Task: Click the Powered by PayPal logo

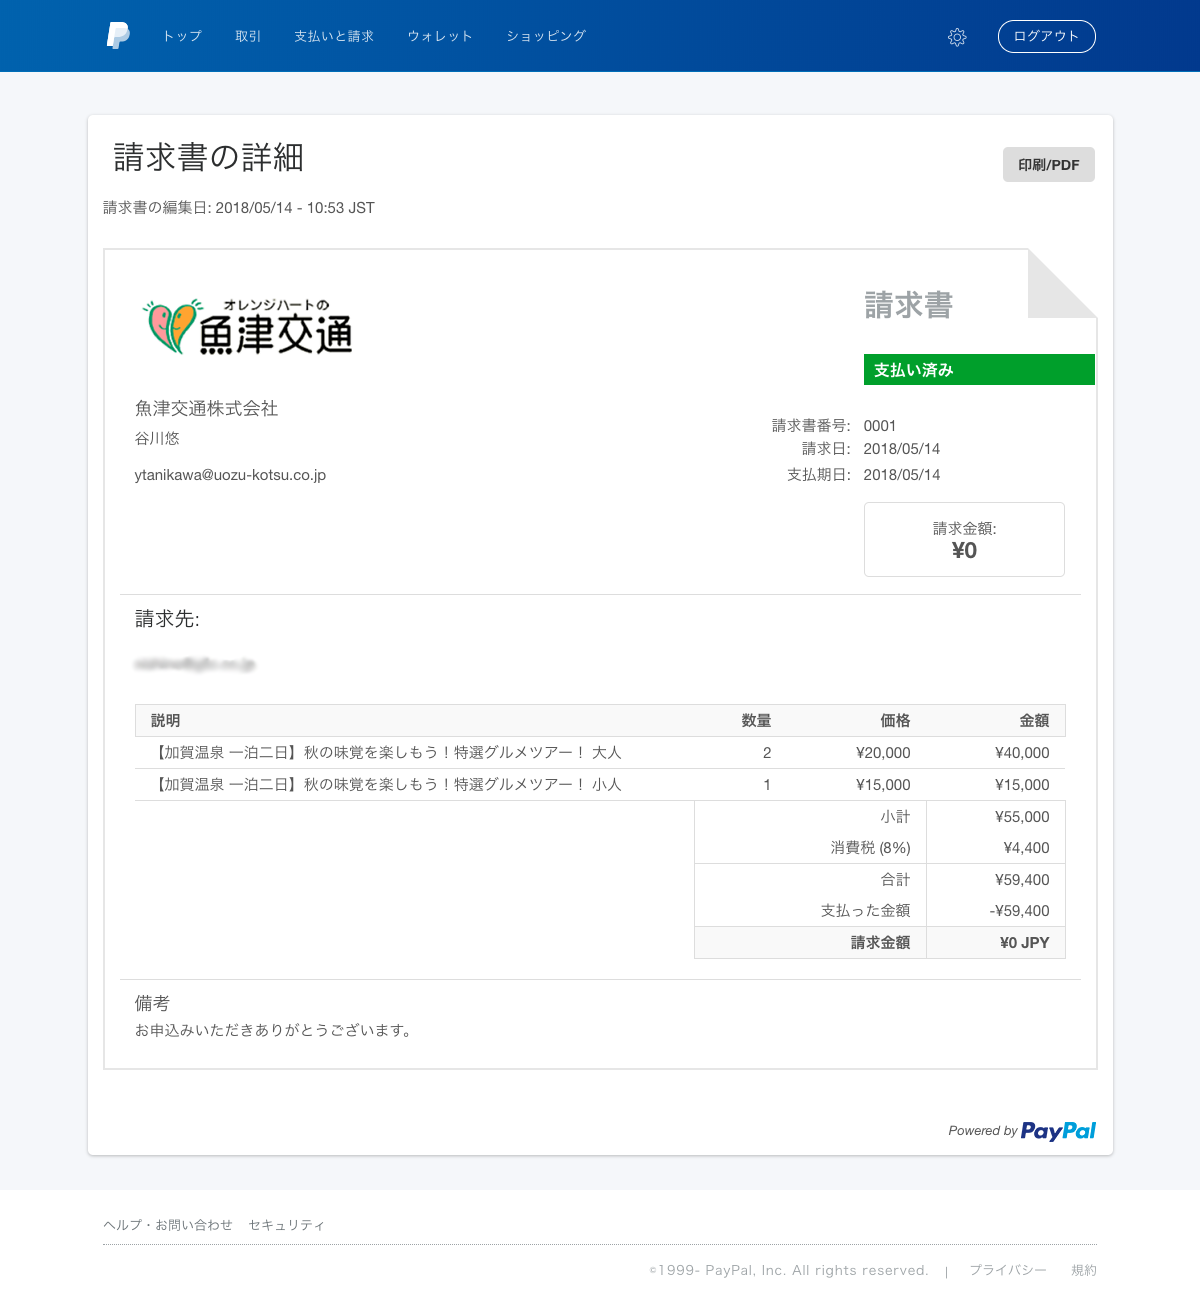Action: coord(1057,1130)
